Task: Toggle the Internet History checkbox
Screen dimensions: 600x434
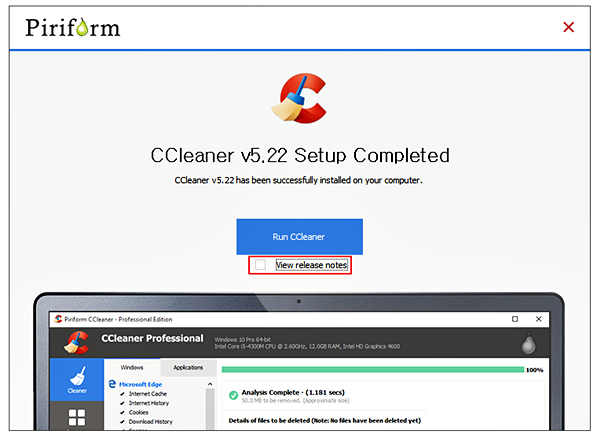Action: tap(122, 403)
